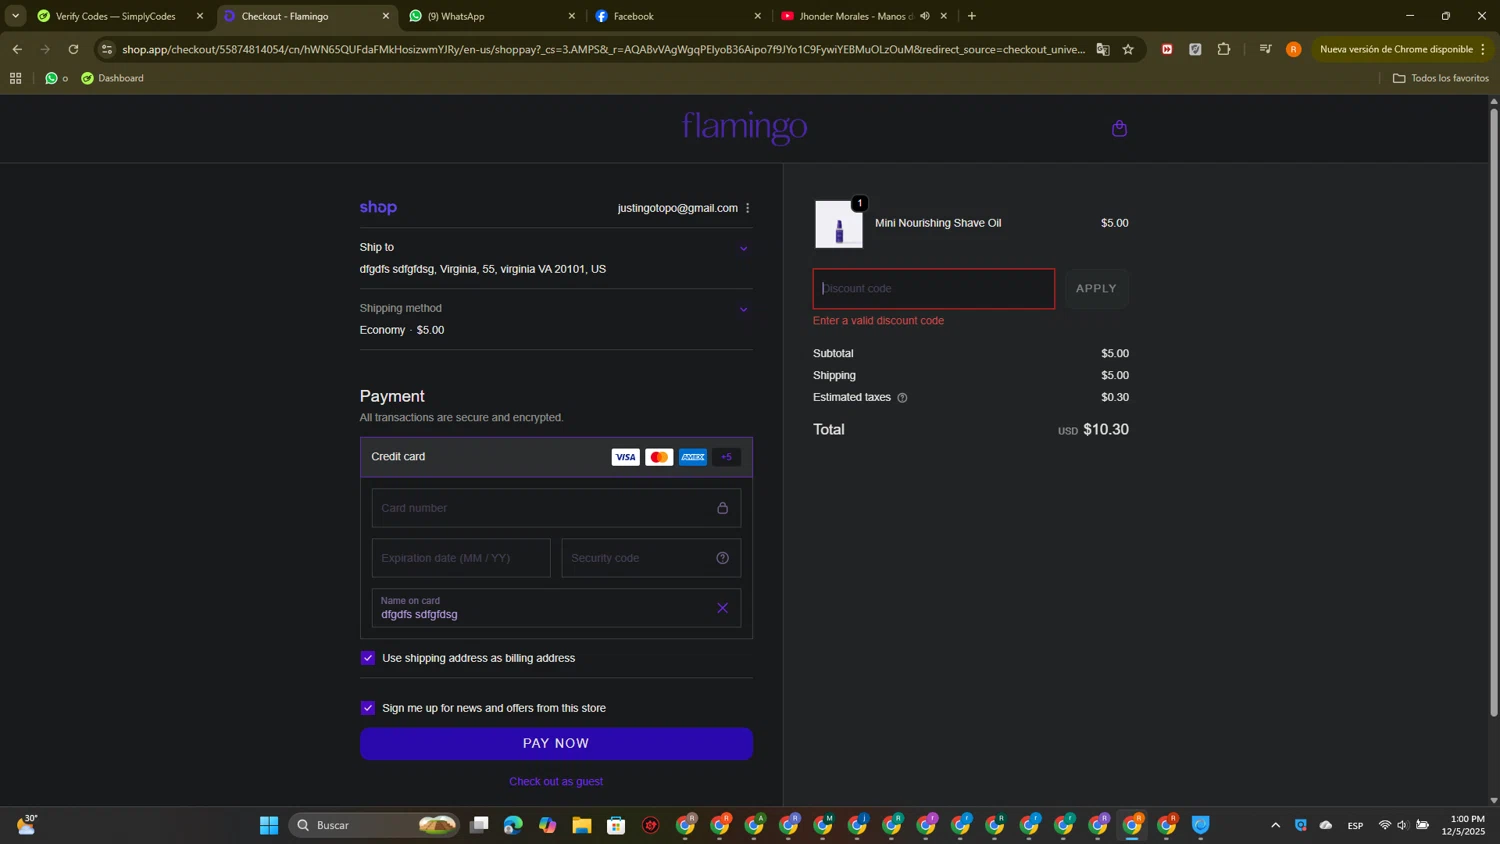This screenshot has height=844, width=1500.
Task: Click the Shop logo
Action: (x=378, y=207)
